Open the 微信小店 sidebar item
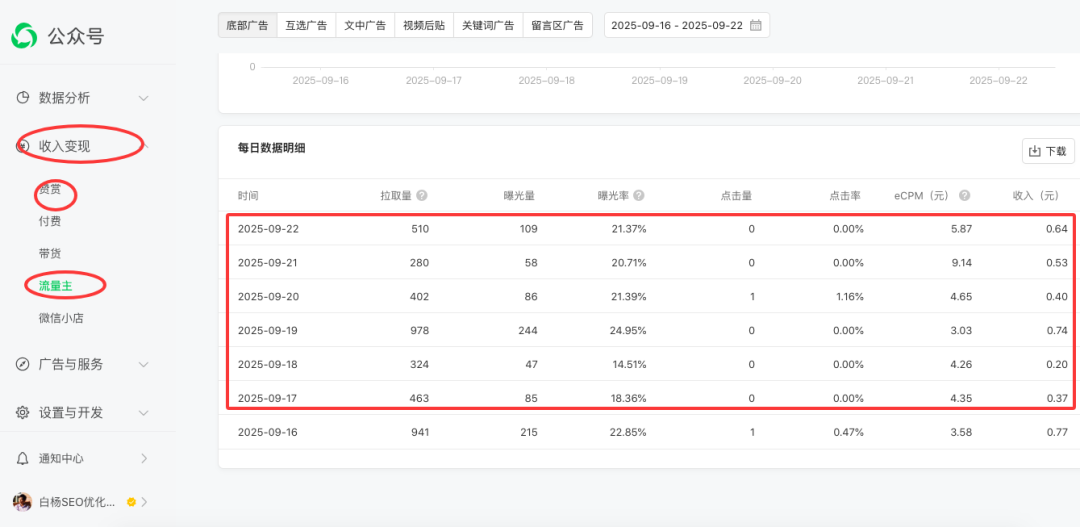1080x527 pixels. (x=62, y=318)
